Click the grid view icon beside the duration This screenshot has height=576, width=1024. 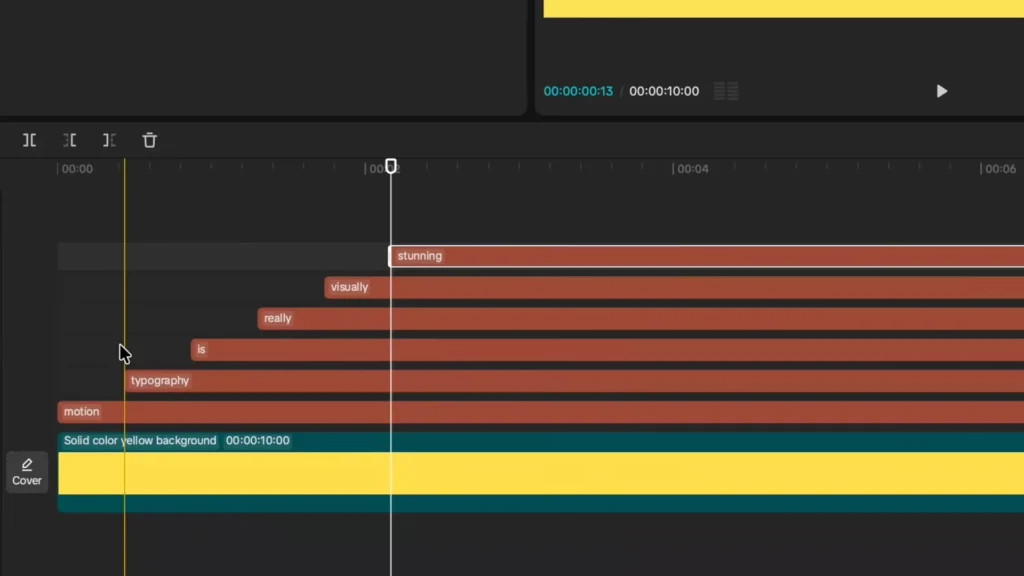tap(726, 91)
